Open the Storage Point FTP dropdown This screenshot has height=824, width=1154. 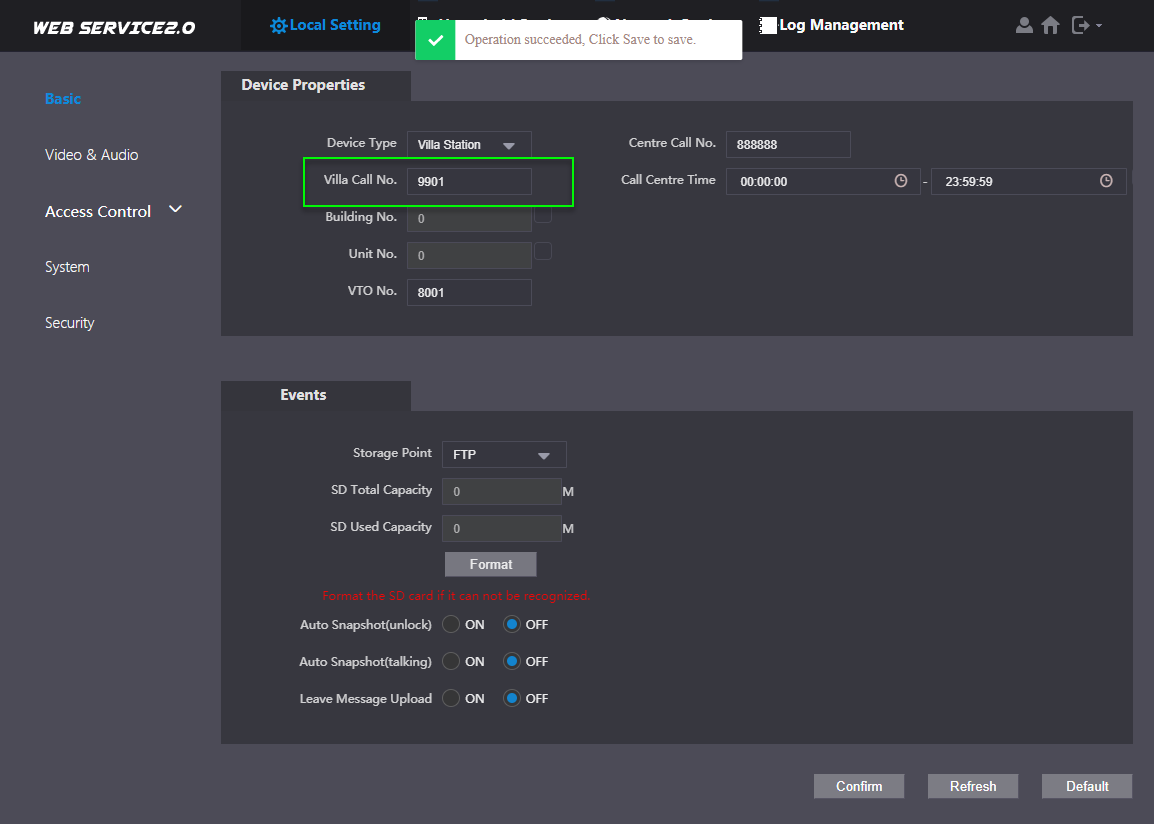tap(504, 455)
